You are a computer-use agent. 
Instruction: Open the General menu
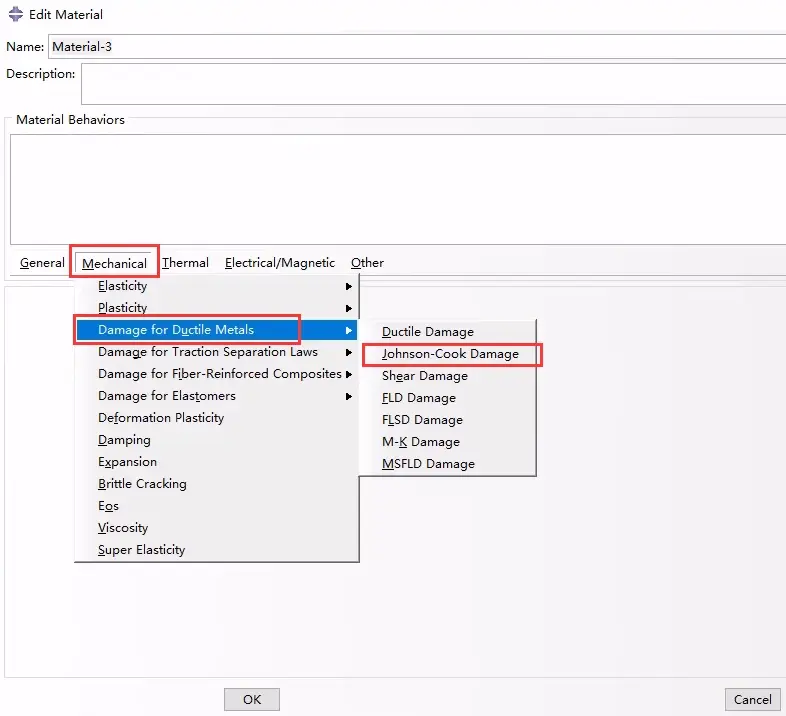click(x=42, y=263)
